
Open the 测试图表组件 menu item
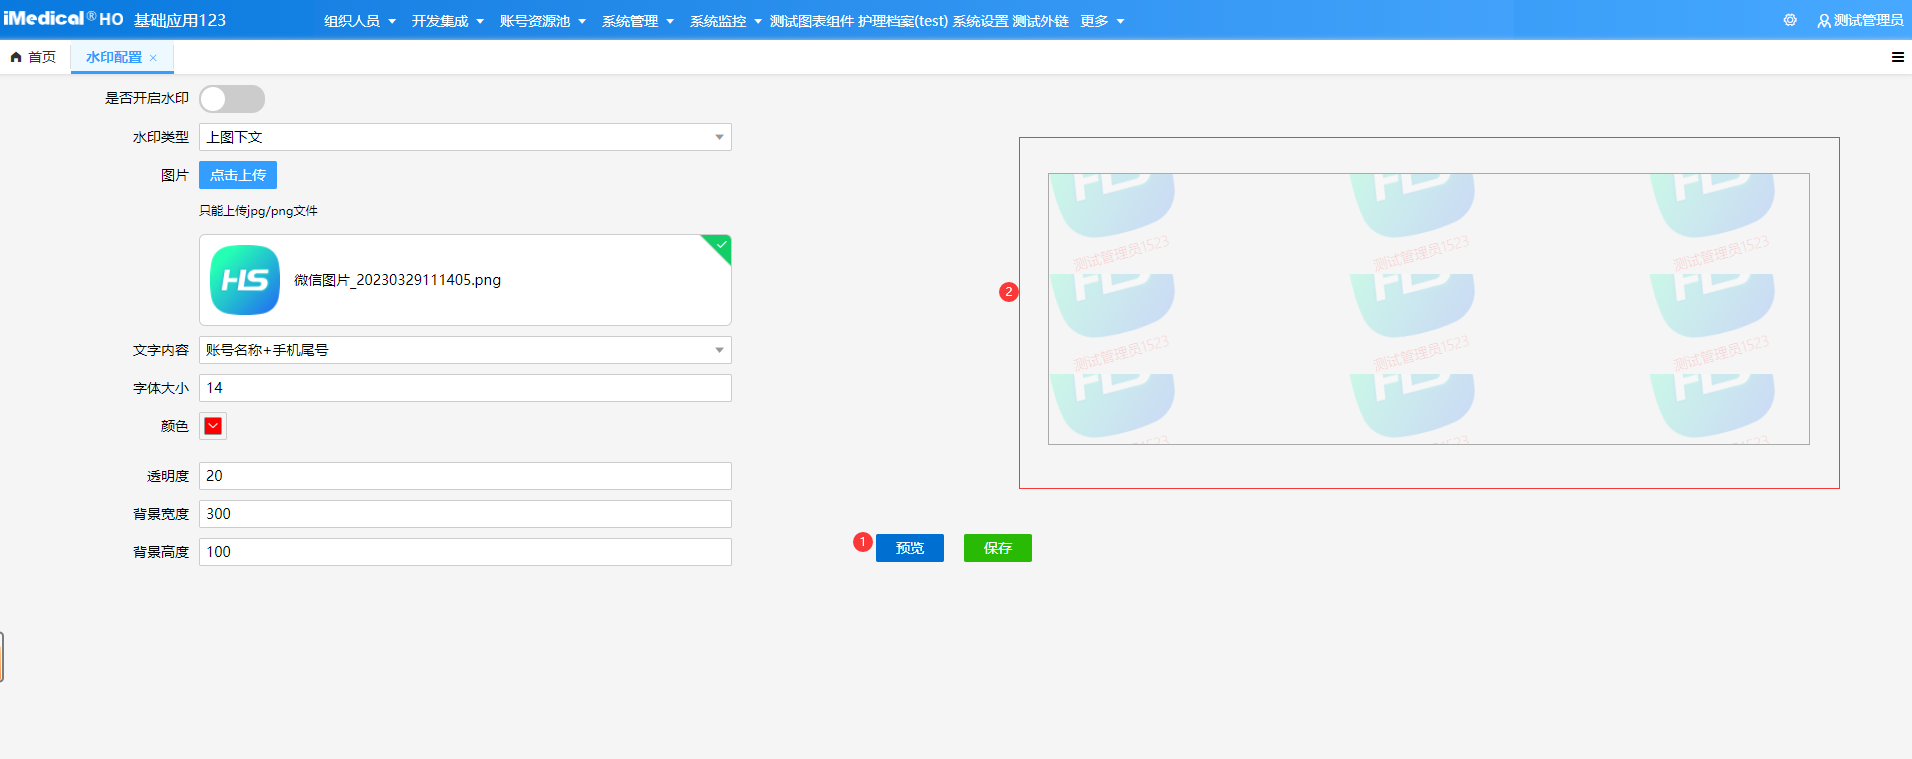click(811, 21)
